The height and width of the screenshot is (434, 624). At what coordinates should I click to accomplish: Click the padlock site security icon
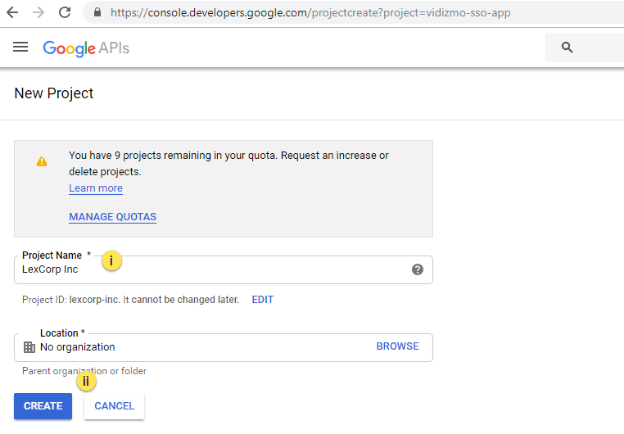coord(98,13)
